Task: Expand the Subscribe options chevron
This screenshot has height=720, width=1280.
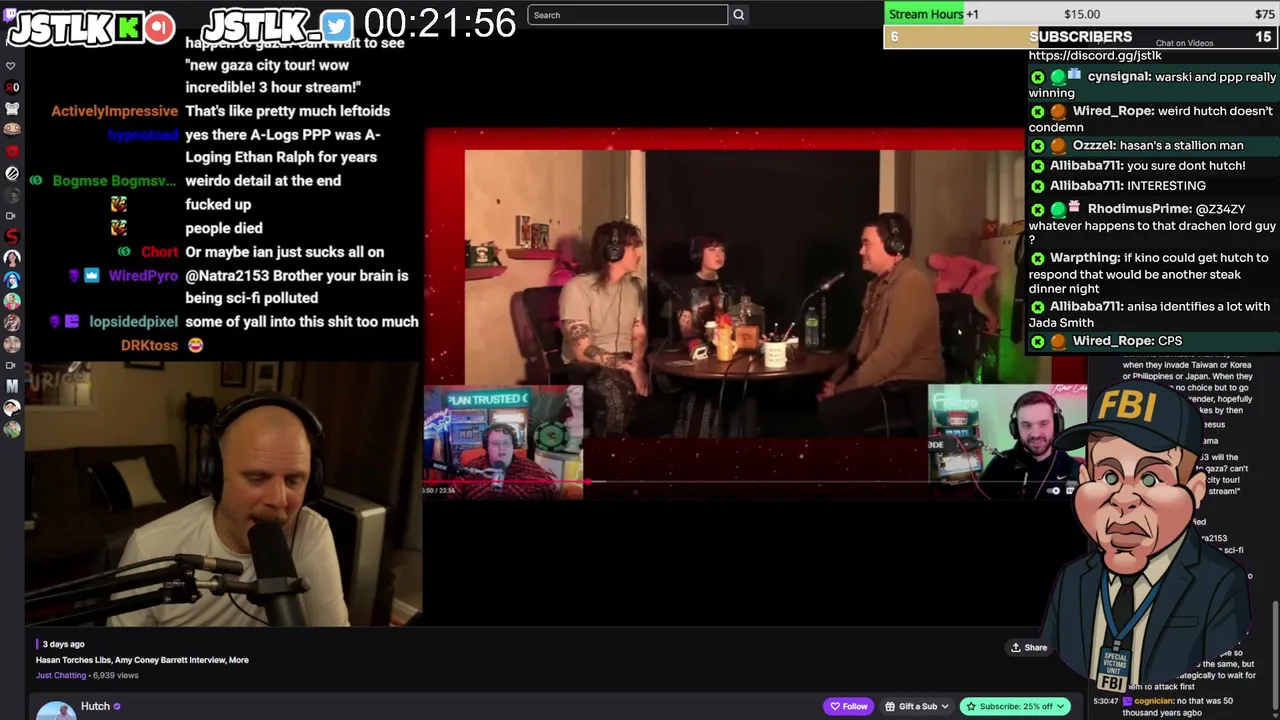Action: coord(1061,707)
